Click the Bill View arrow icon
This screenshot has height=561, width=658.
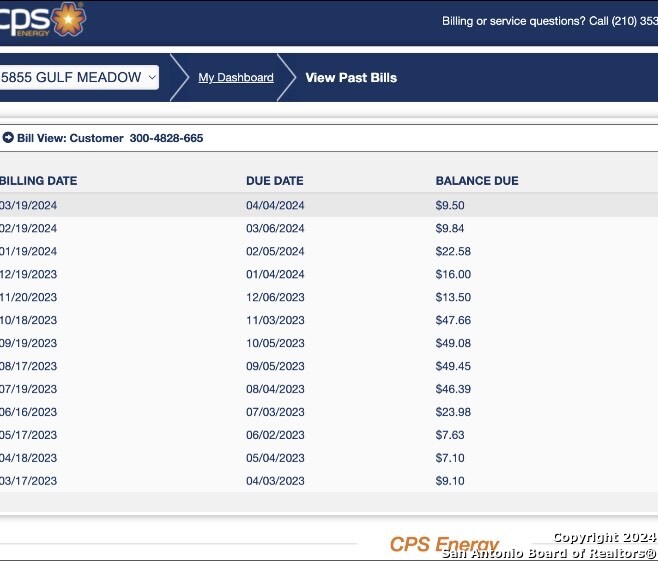(8, 138)
